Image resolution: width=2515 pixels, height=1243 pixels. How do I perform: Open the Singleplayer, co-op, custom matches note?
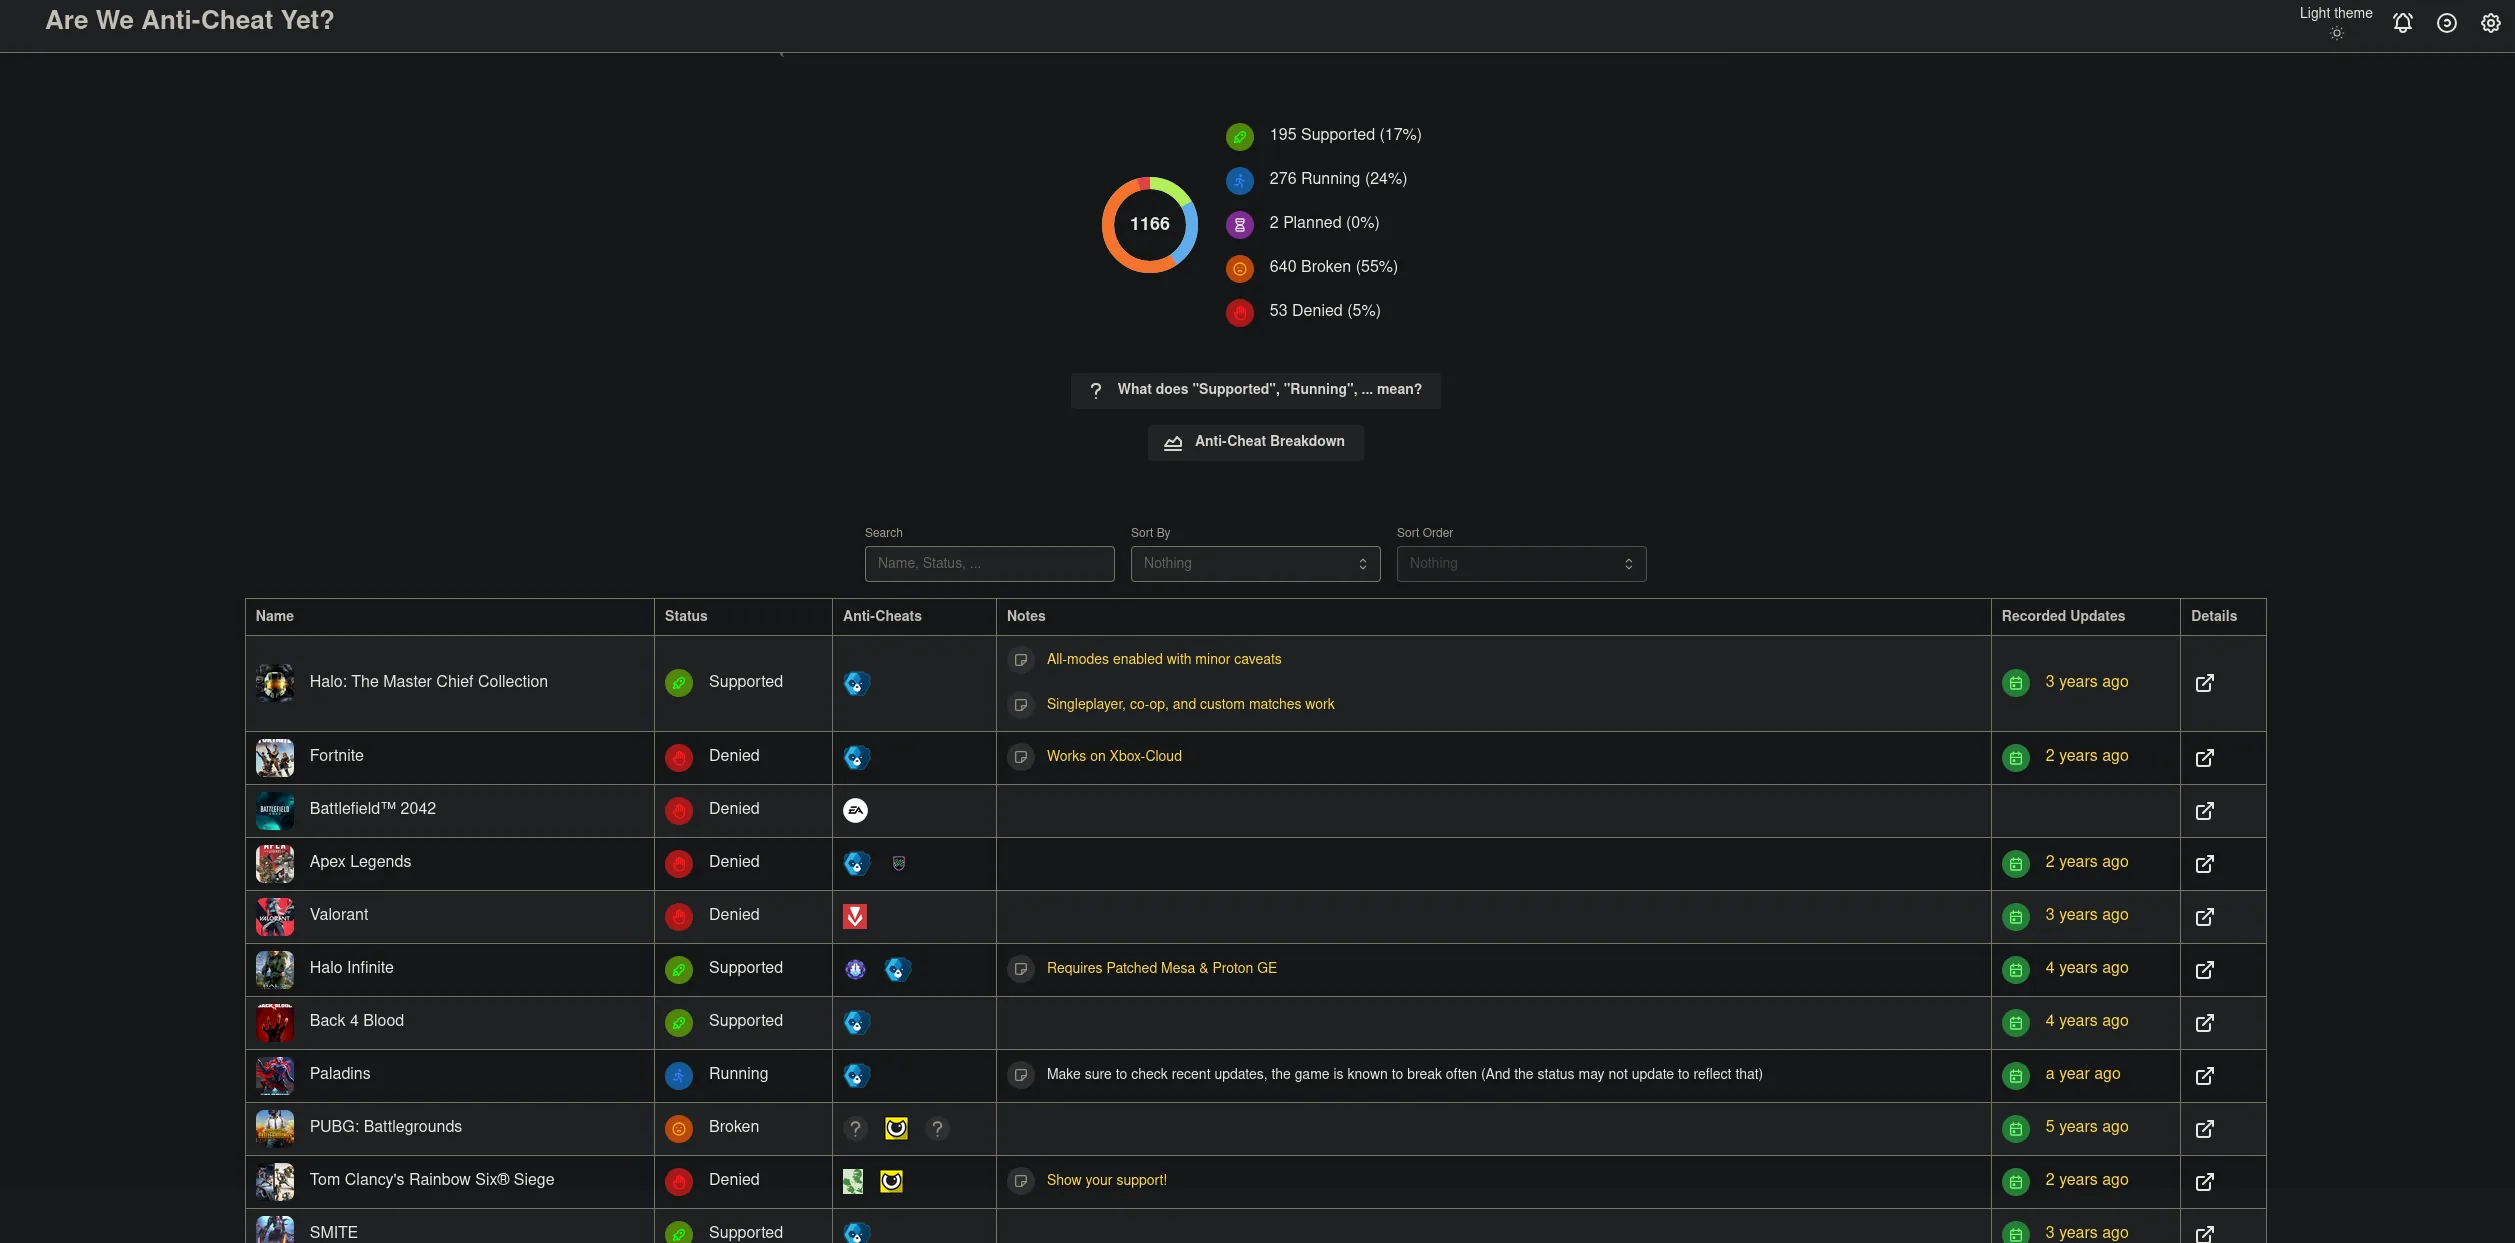coord(1190,705)
